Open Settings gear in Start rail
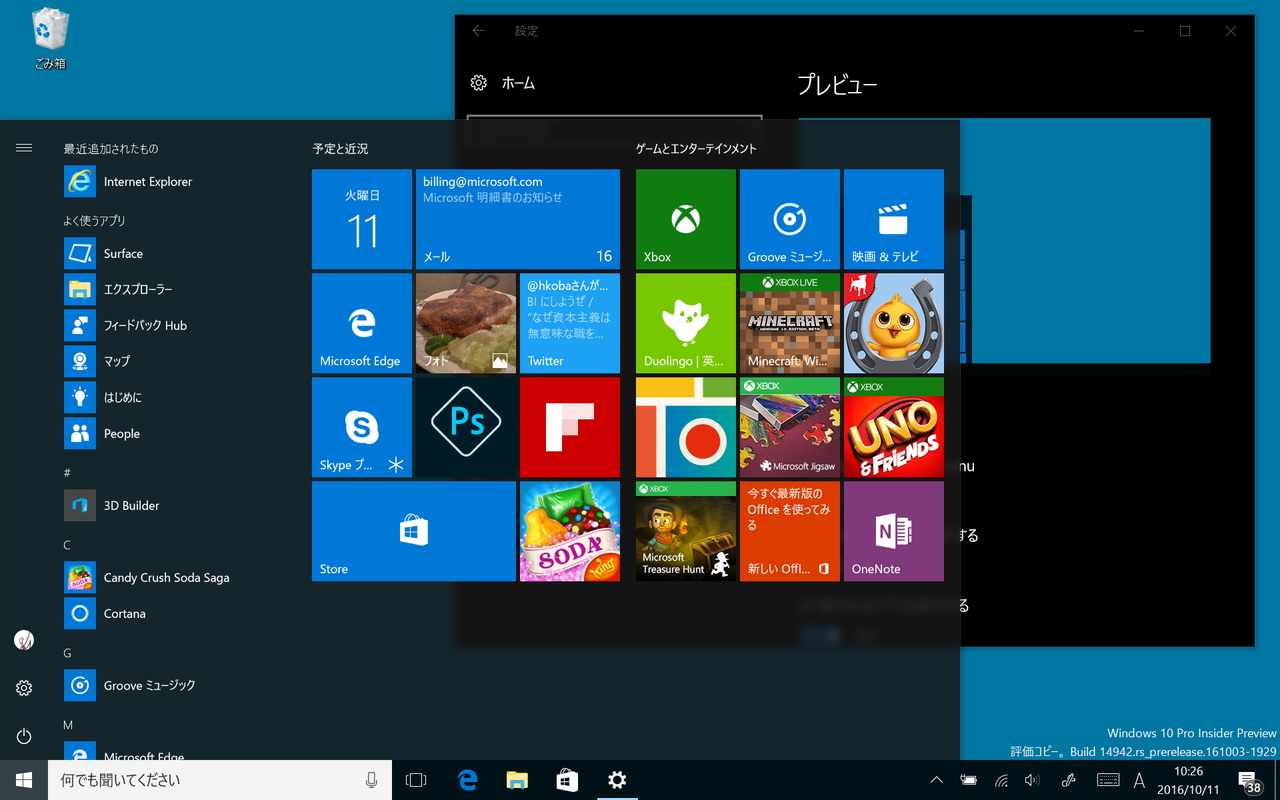Viewport: 1280px width, 800px height. pos(24,688)
